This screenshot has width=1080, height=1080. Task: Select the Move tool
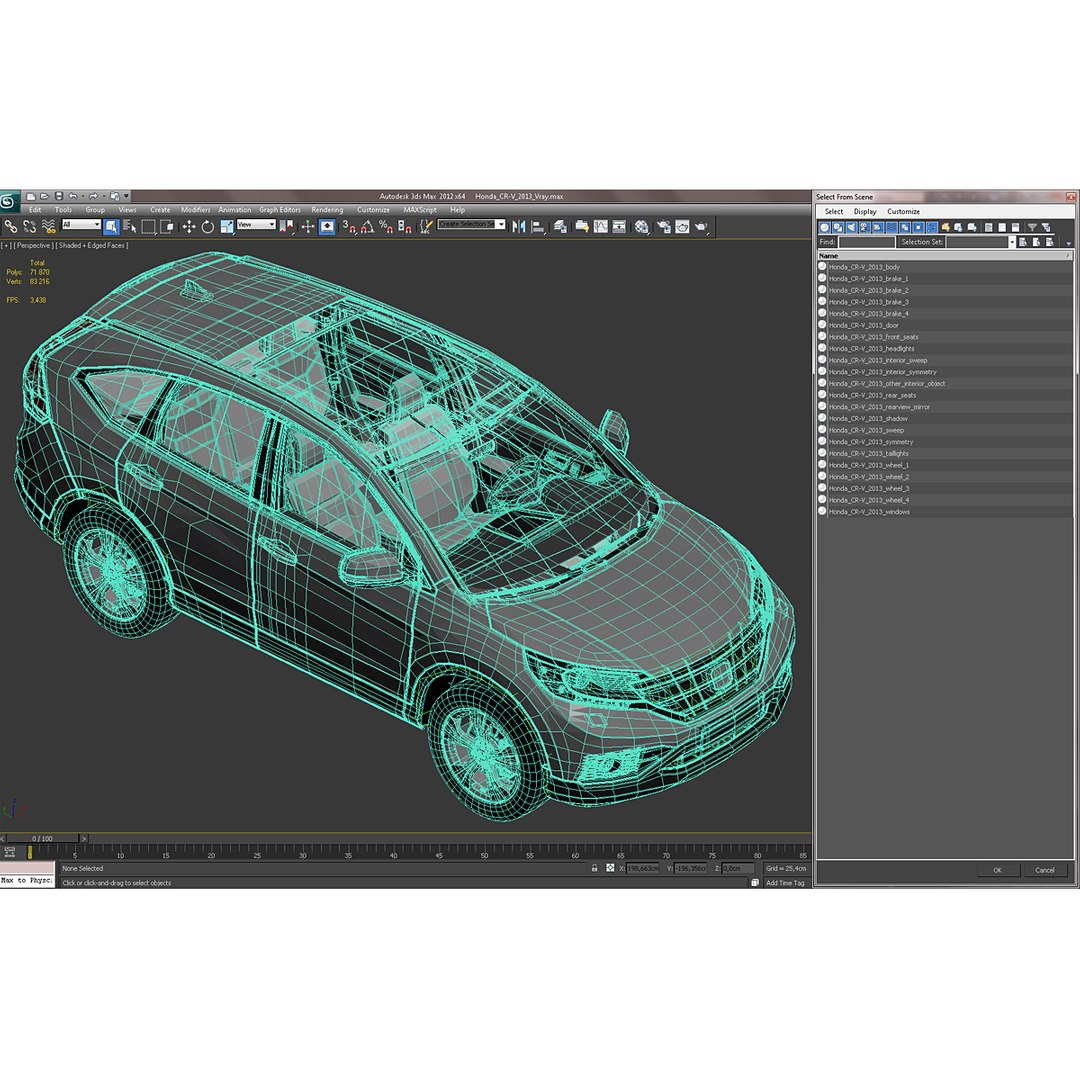(x=189, y=226)
